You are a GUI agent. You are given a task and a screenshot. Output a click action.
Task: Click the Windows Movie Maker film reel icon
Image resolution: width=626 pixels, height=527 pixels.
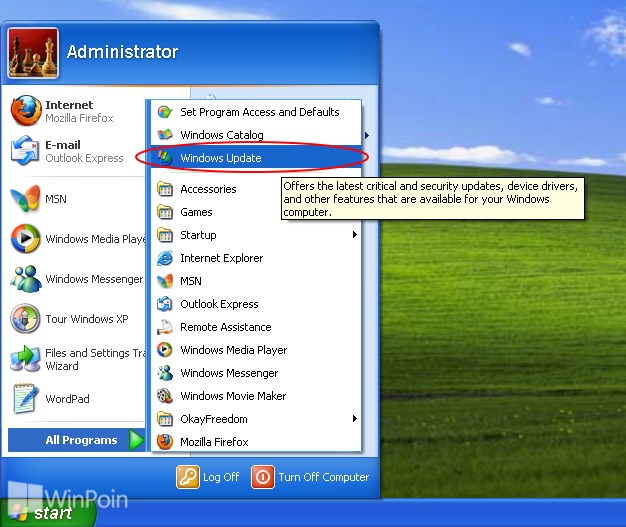click(165, 396)
